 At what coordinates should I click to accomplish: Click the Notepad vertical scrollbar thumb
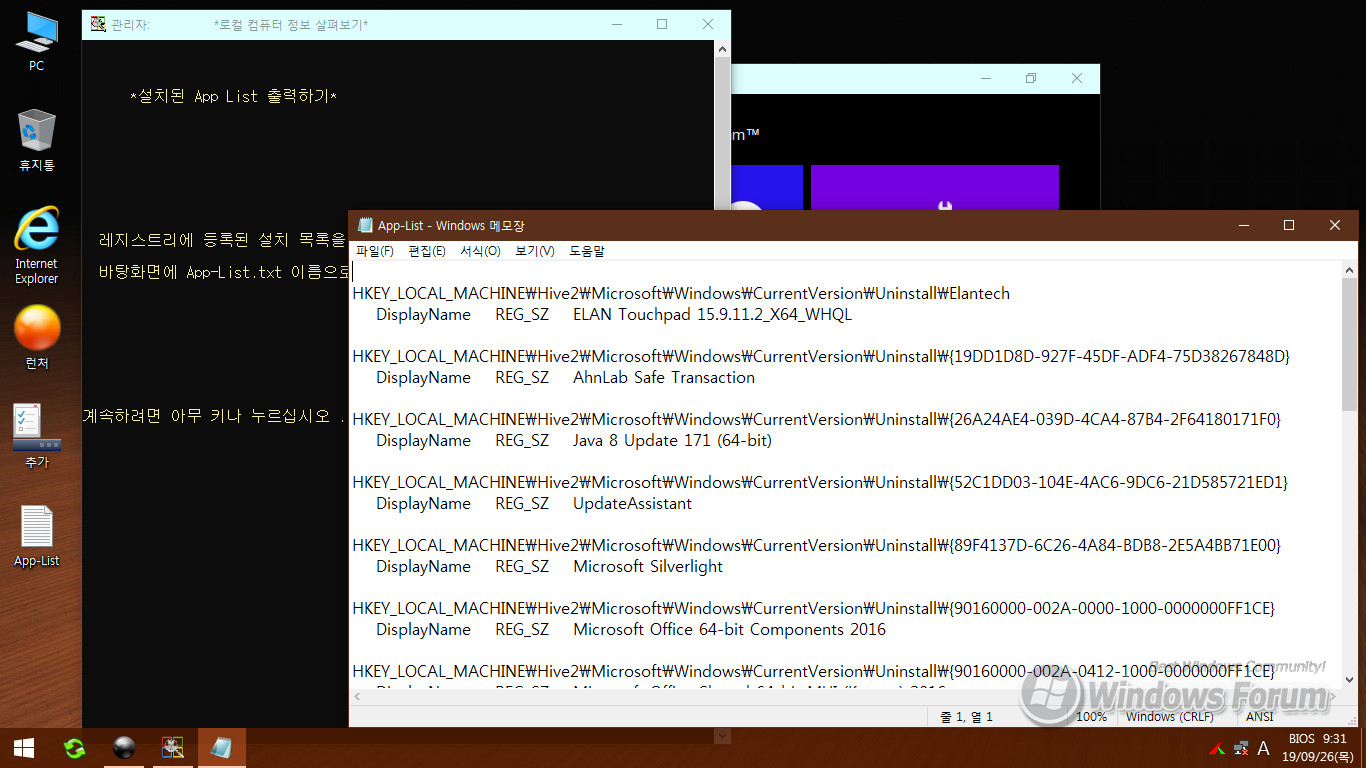coord(1350,345)
